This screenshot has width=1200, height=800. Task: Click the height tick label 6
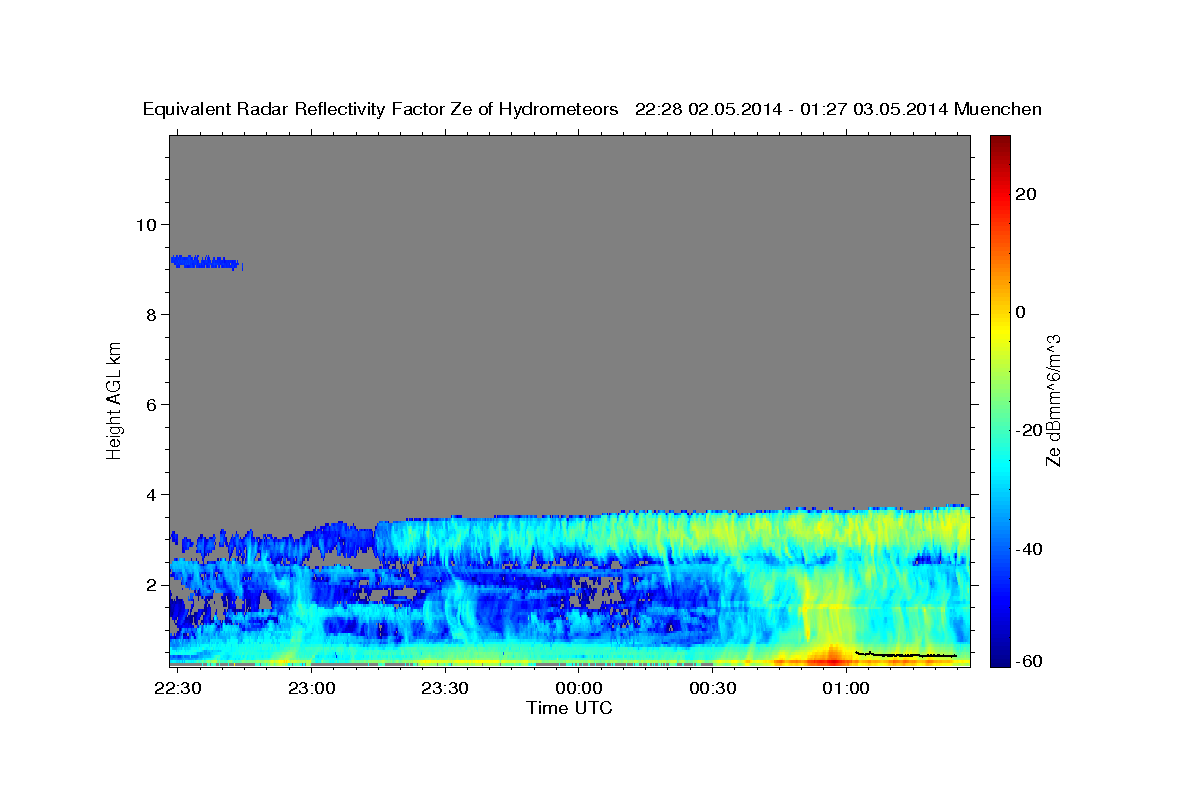(x=150, y=404)
